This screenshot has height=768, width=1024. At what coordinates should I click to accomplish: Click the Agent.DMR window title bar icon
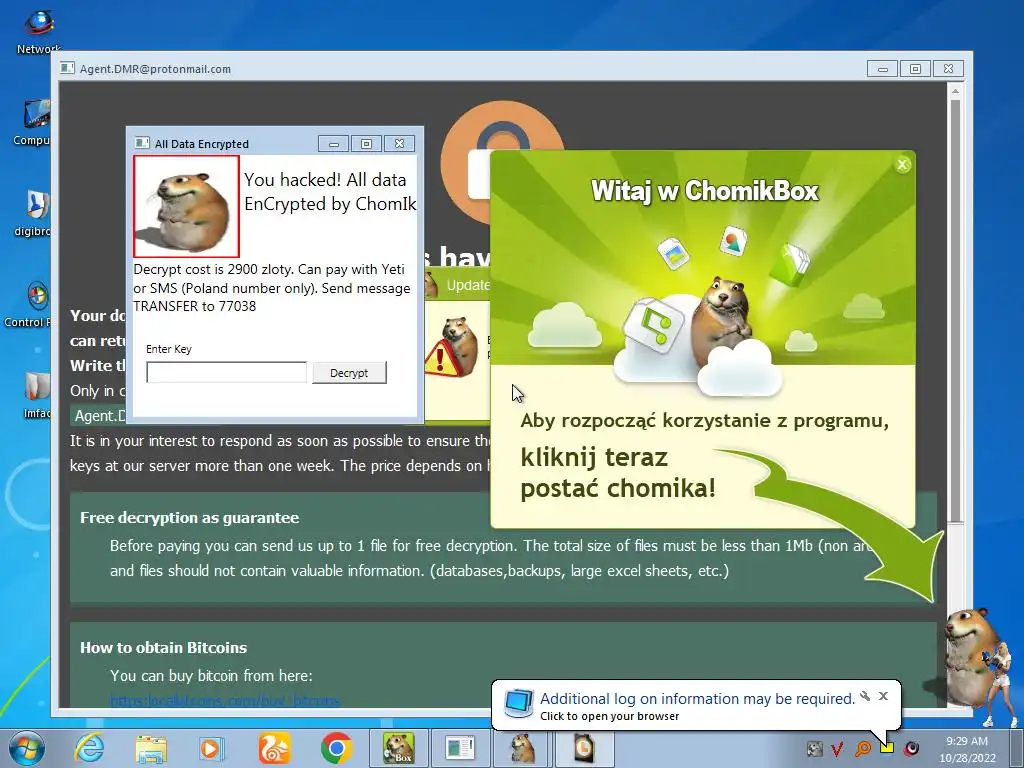pyautogui.click(x=67, y=68)
